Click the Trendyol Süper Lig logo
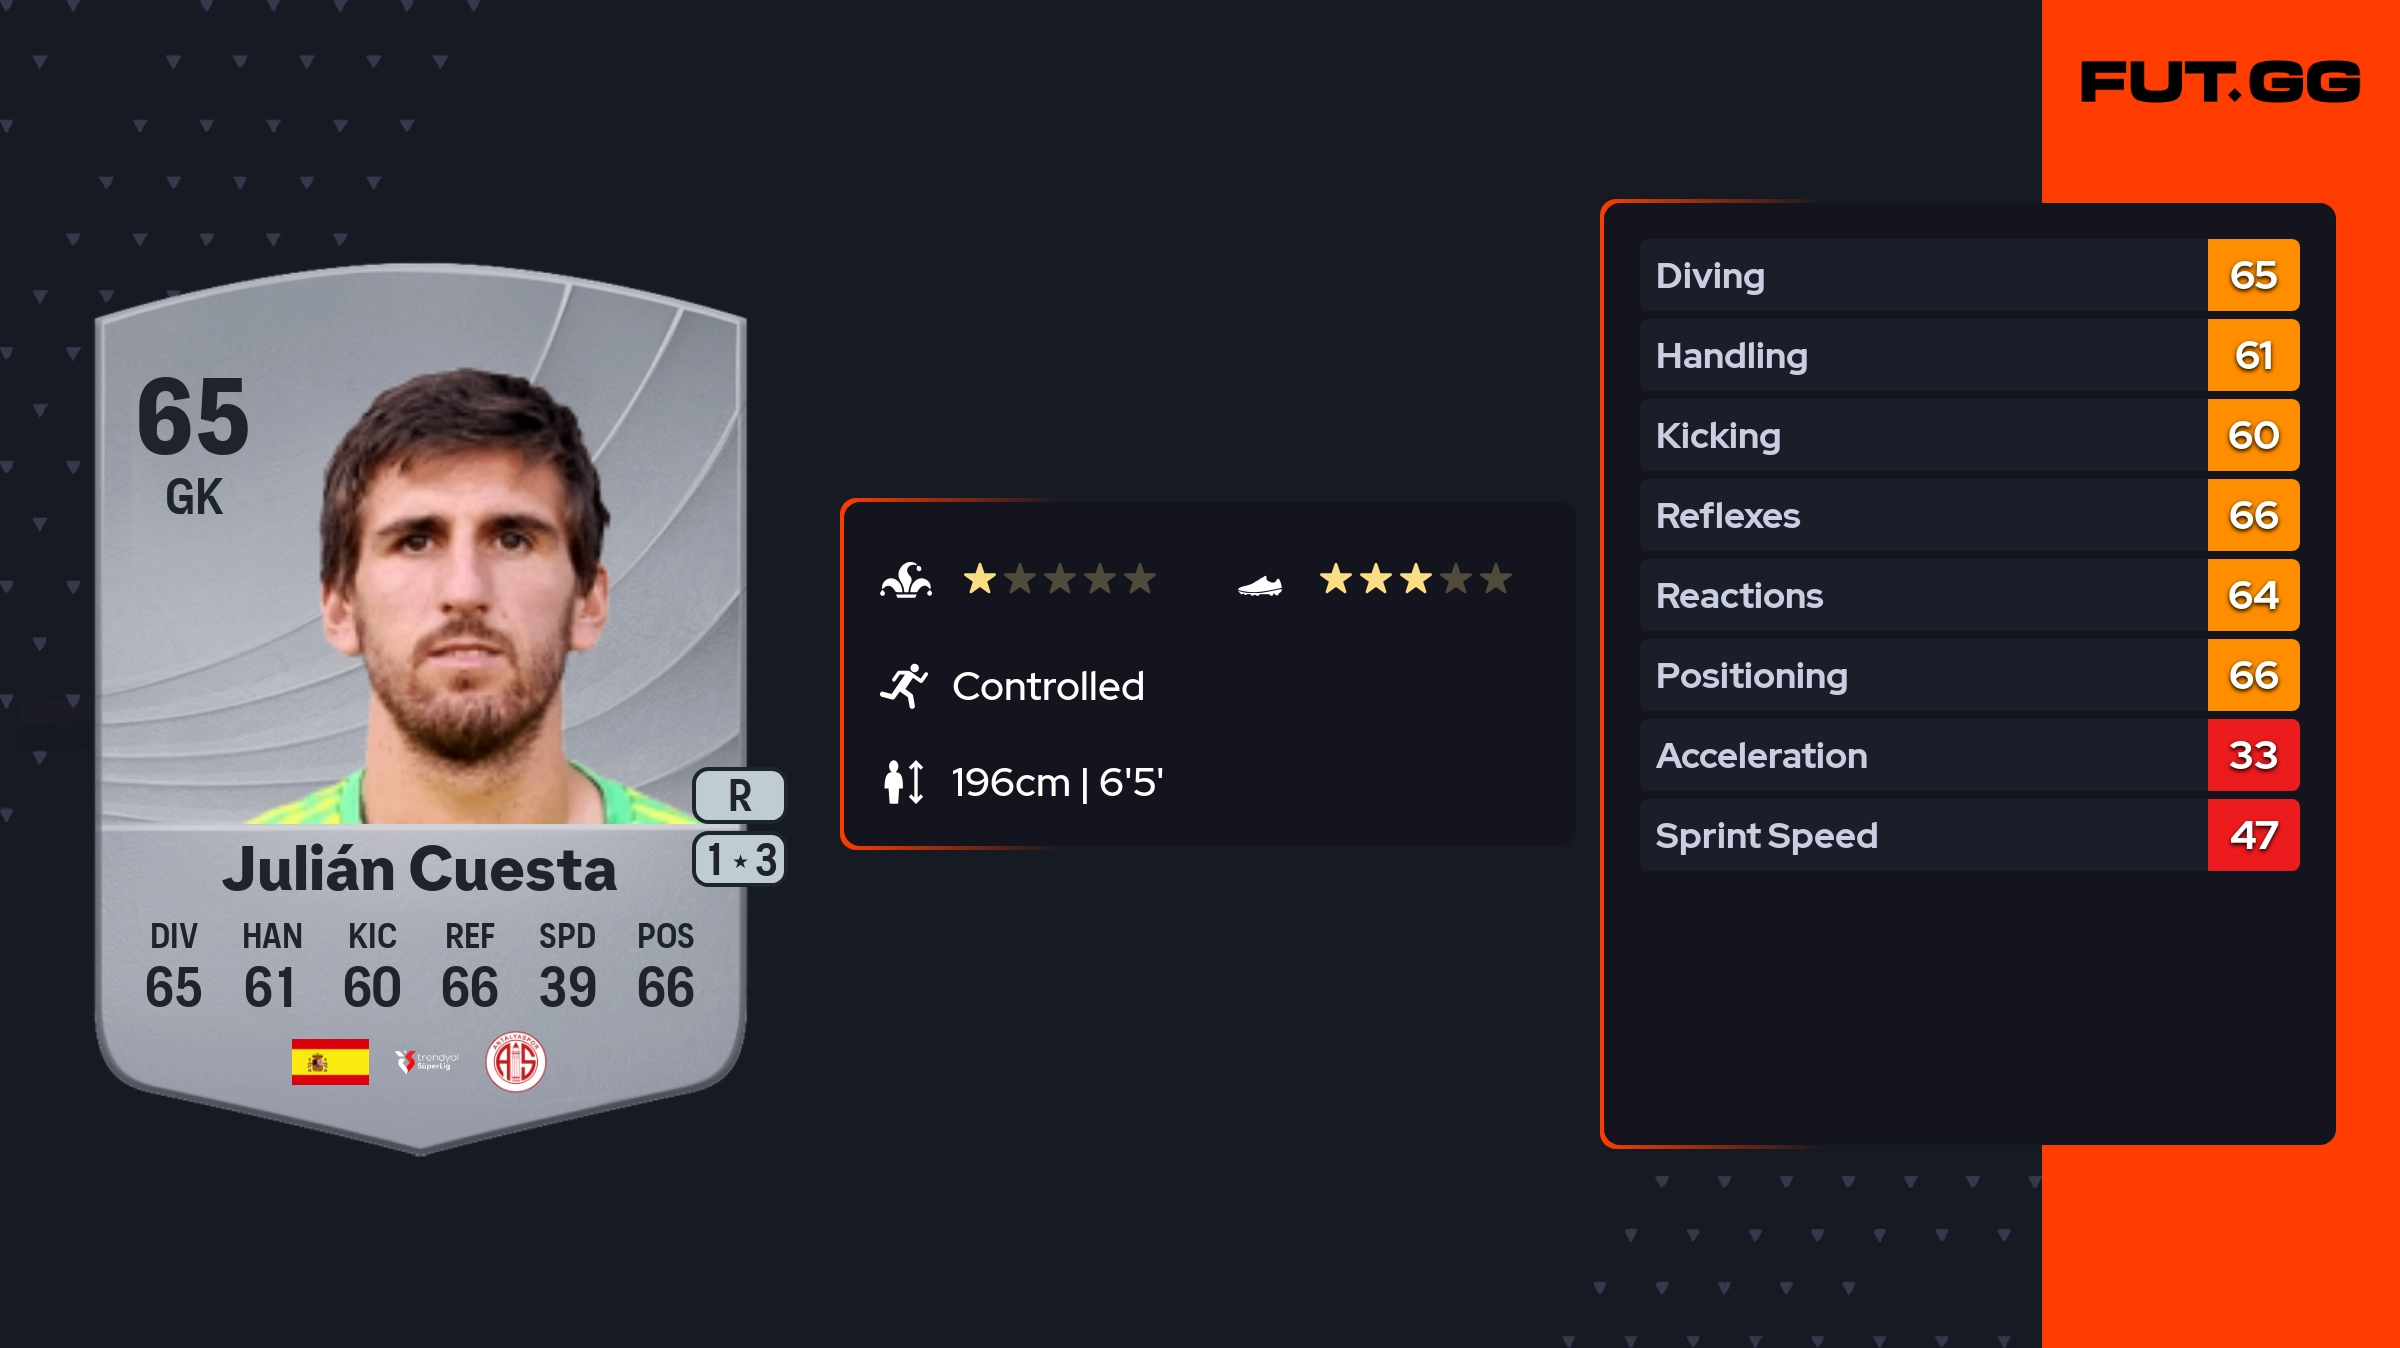The height and width of the screenshot is (1348, 2400). point(427,1061)
